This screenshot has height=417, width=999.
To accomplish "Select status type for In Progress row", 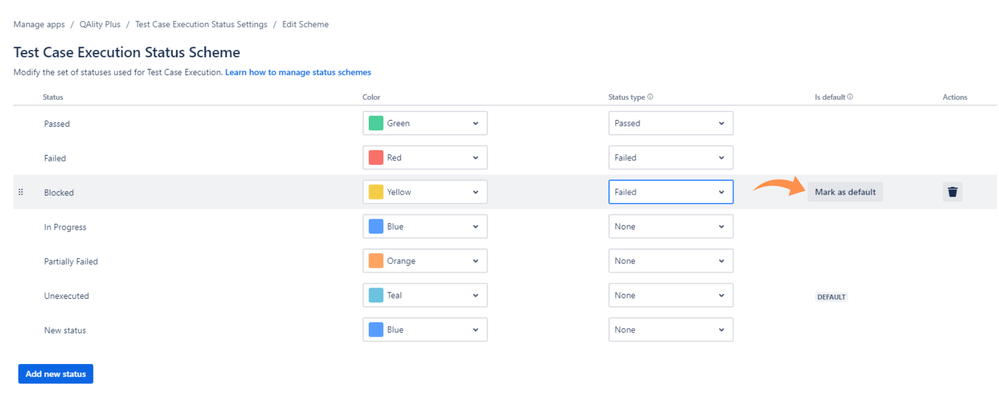I will pyautogui.click(x=671, y=227).
